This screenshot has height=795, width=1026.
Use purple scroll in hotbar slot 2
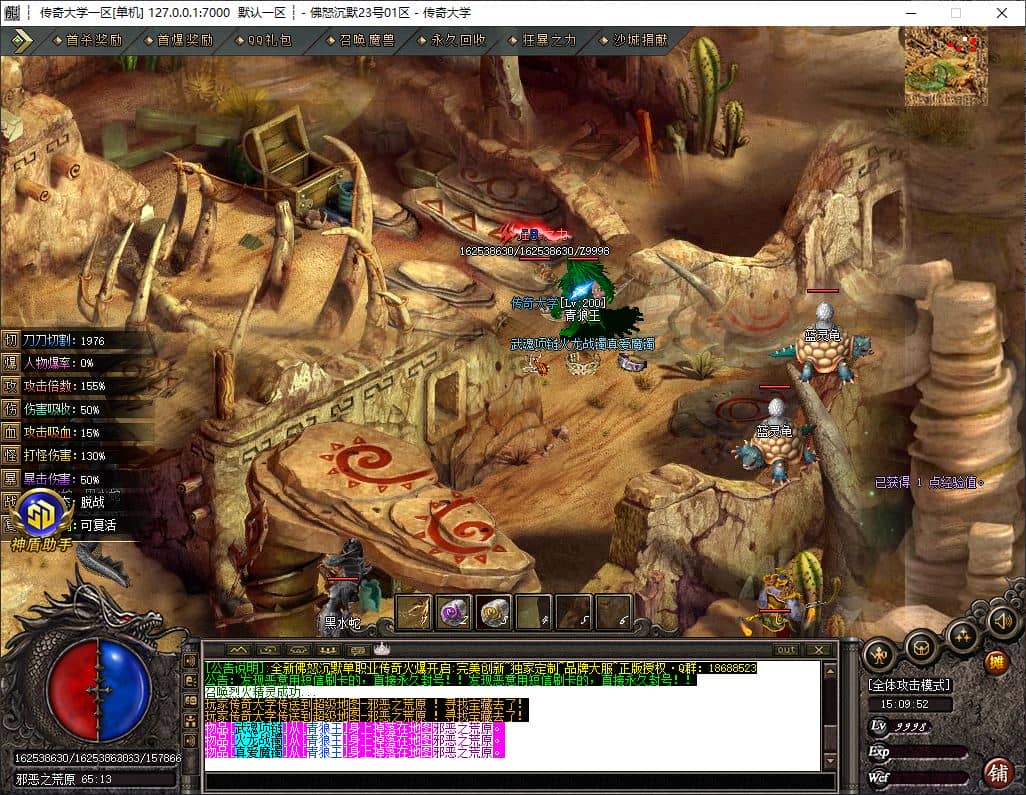(454, 612)
